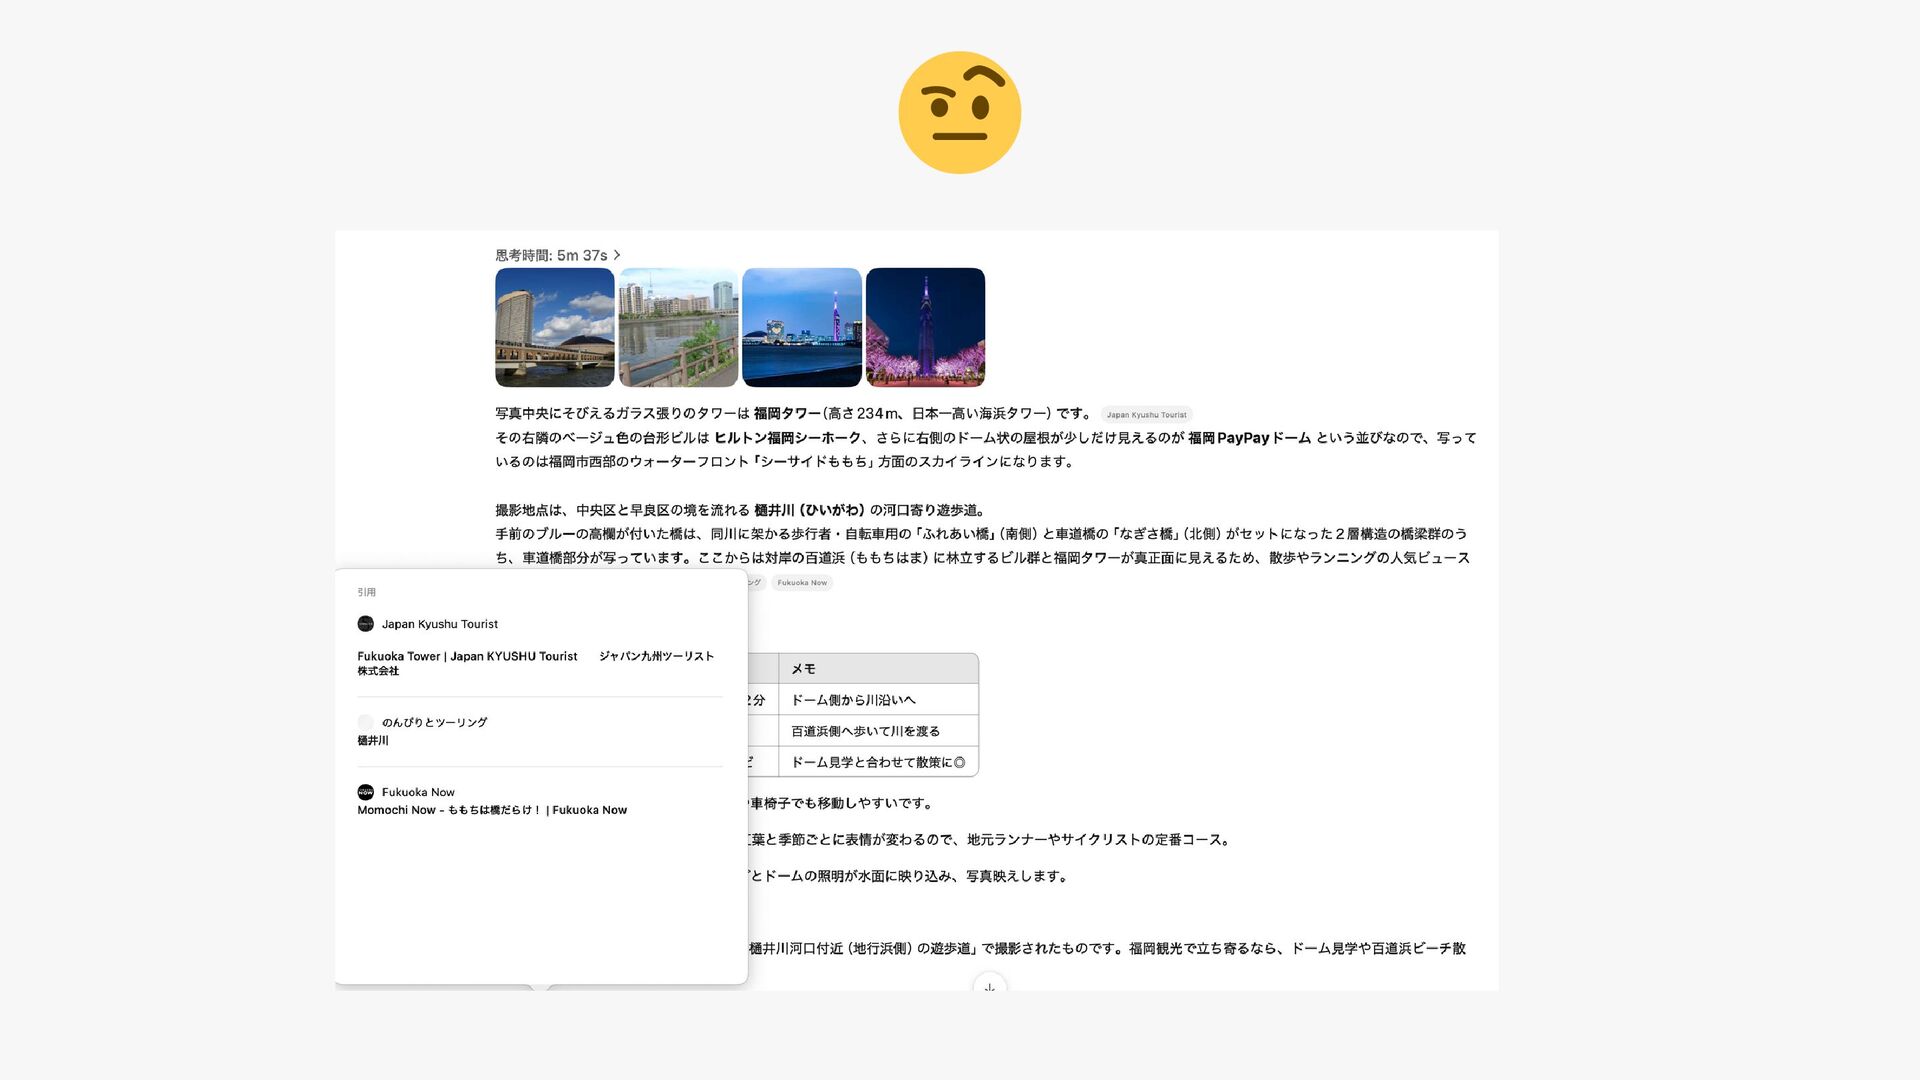Click the scroll-to-bottom arrow button
The height and width of the screenshot is (1080, 1920).
989,987
